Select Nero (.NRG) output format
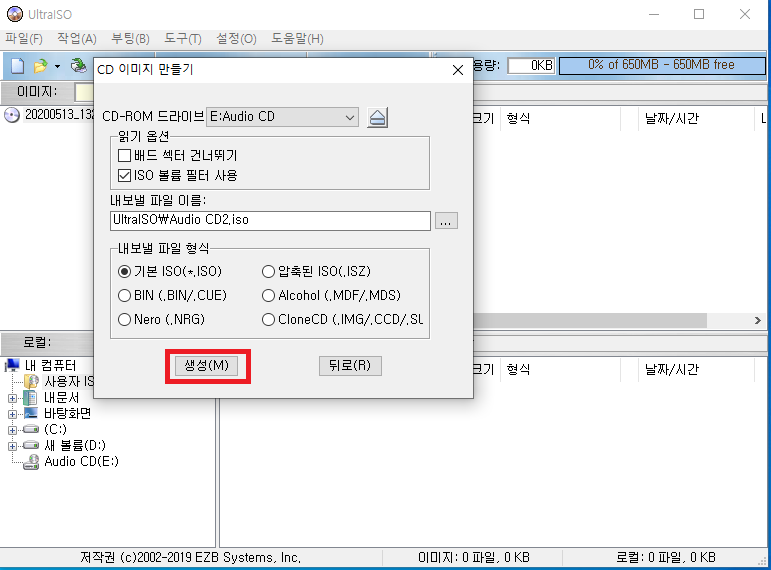Viewport: 771px width, 570px height. [x=124, y=320]
